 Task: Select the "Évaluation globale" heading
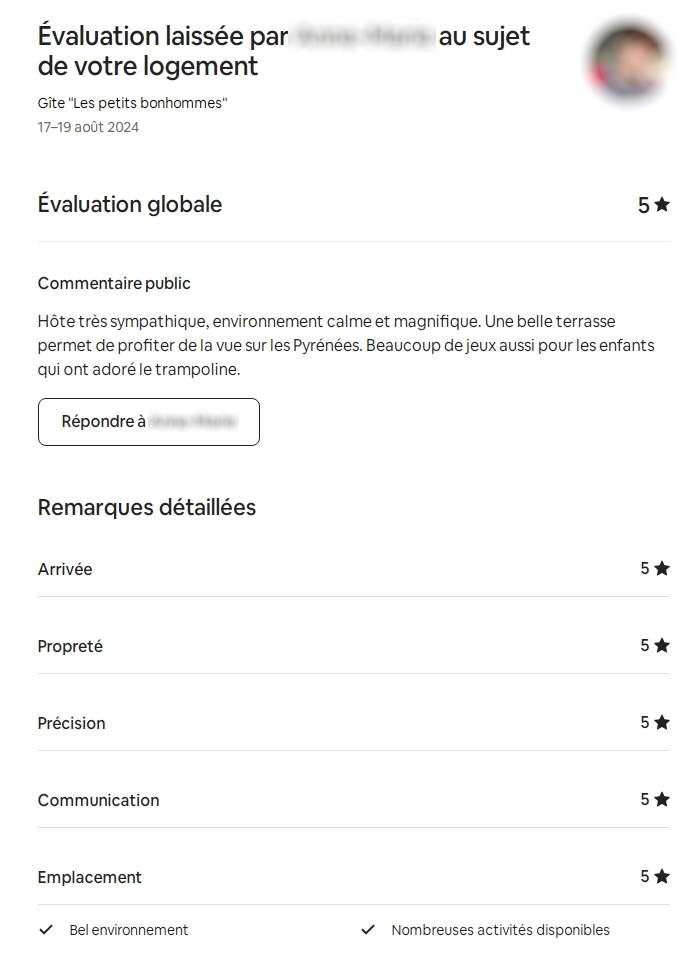pyautogui.click(x=130, y=204)
